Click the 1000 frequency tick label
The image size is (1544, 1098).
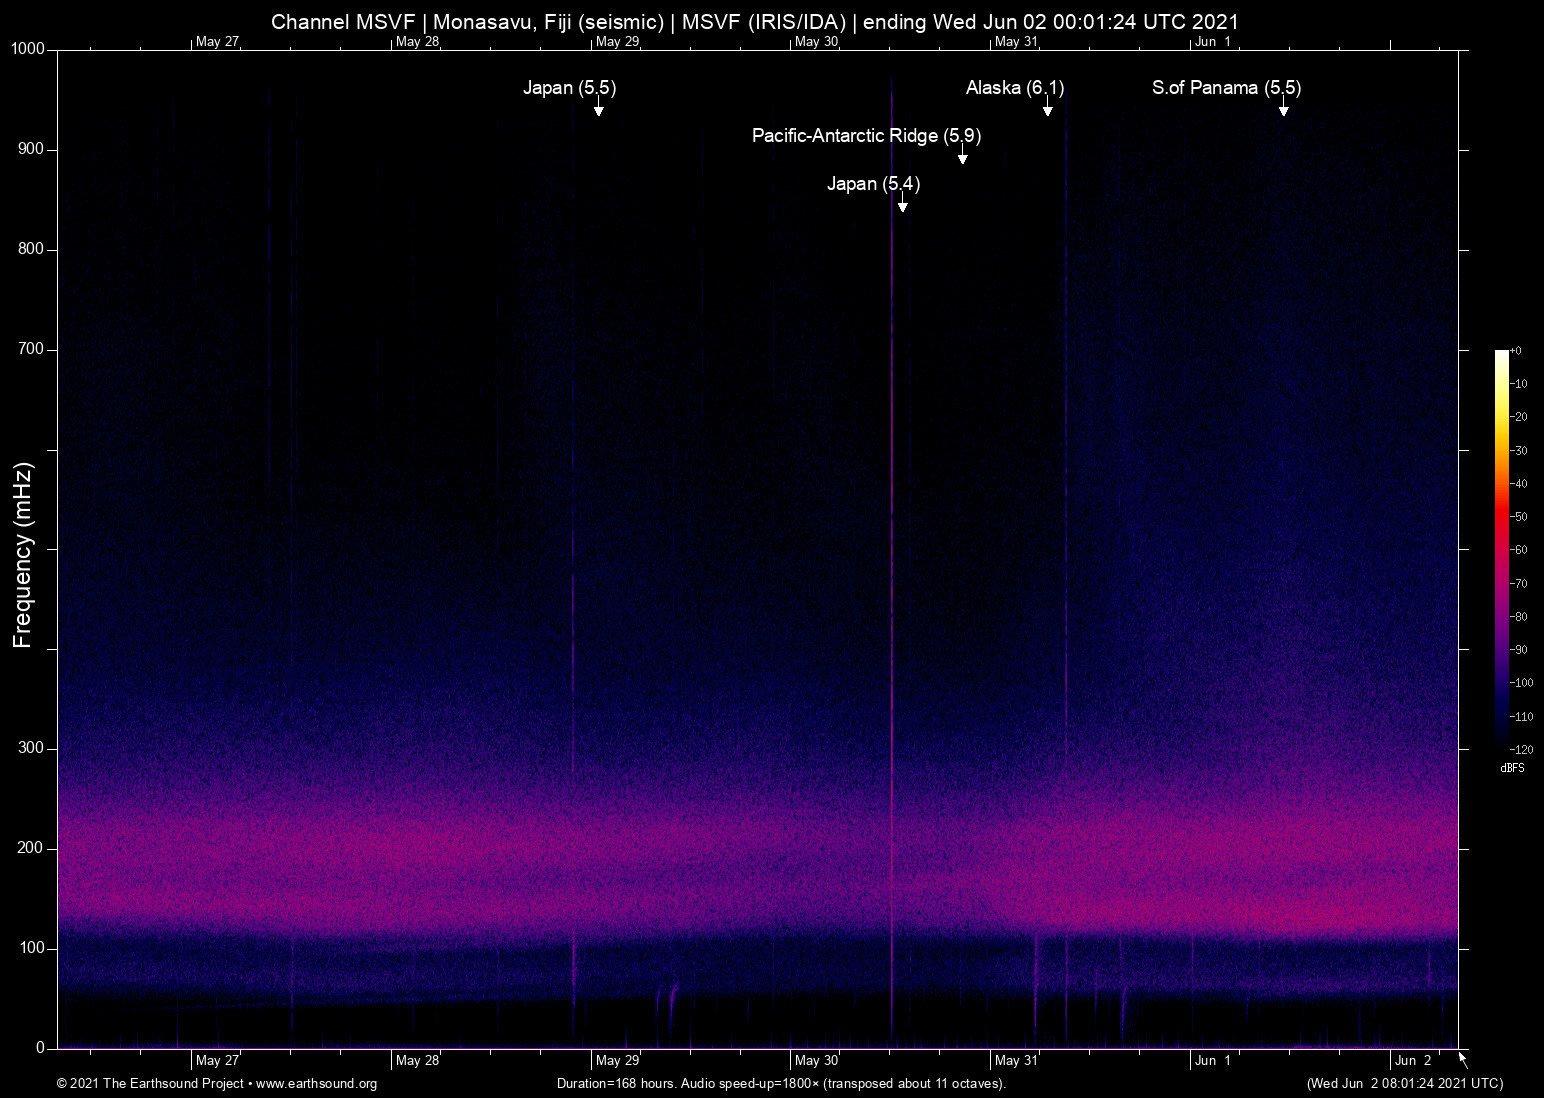(28, 50)
